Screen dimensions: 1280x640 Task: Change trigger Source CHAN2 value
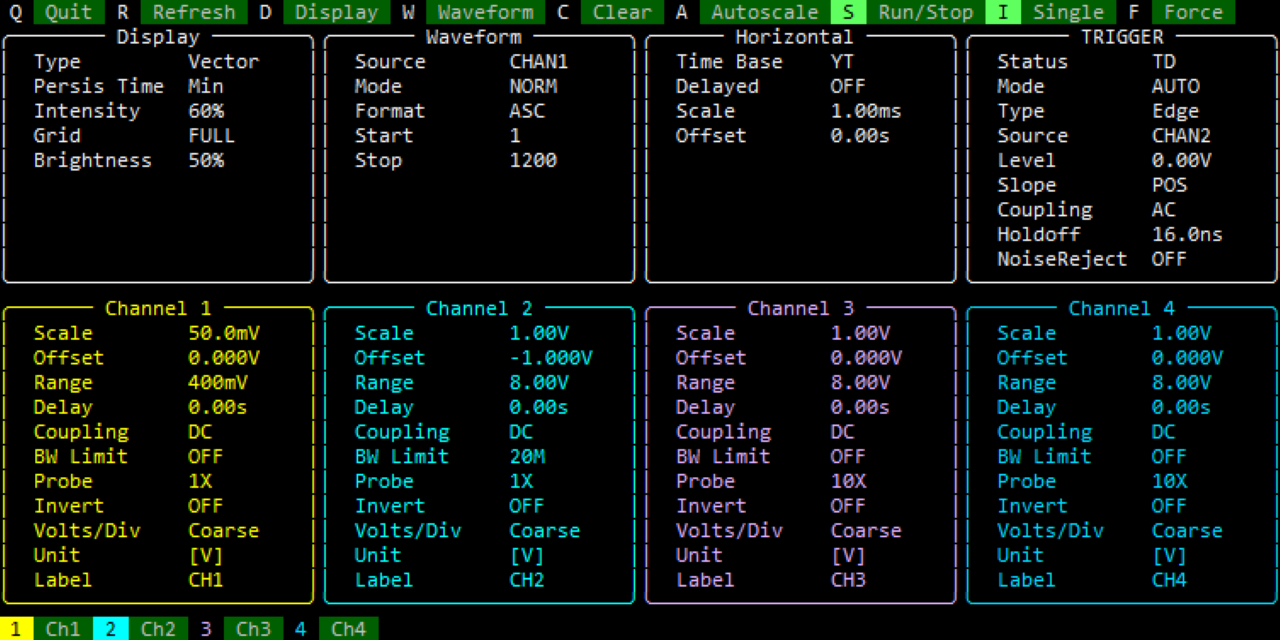(x=1181, y=136)
